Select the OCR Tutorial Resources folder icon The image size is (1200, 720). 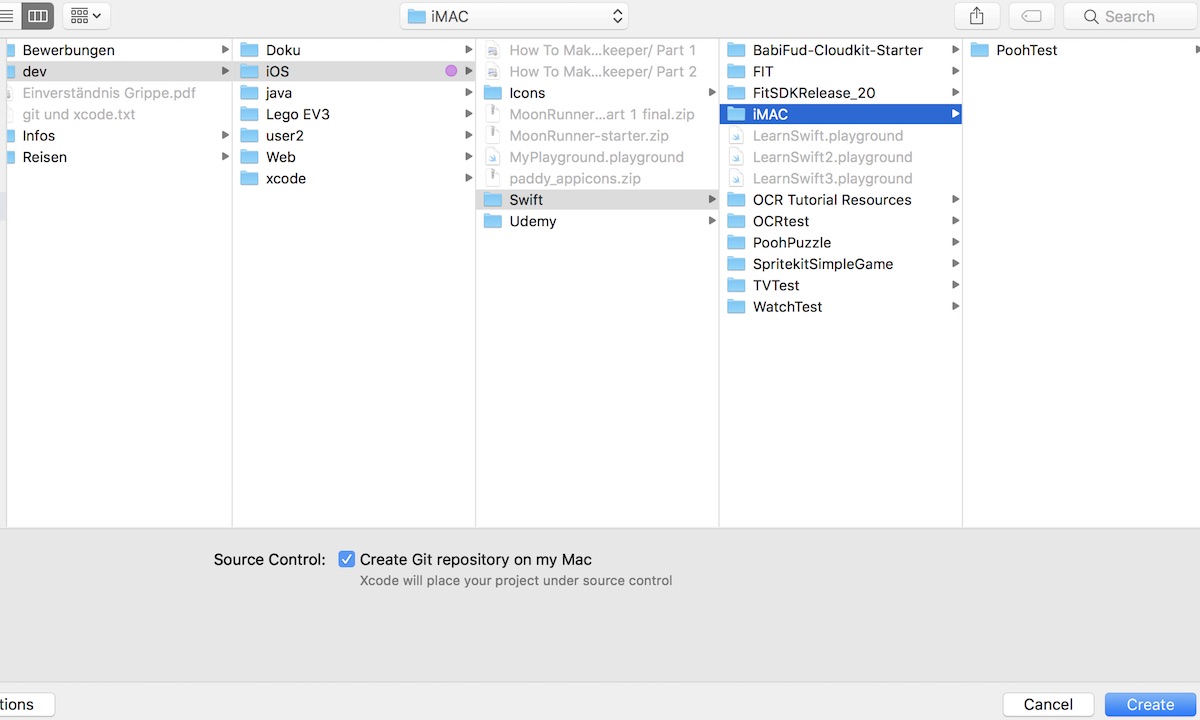pyautogui.click(x=738, y=199)
